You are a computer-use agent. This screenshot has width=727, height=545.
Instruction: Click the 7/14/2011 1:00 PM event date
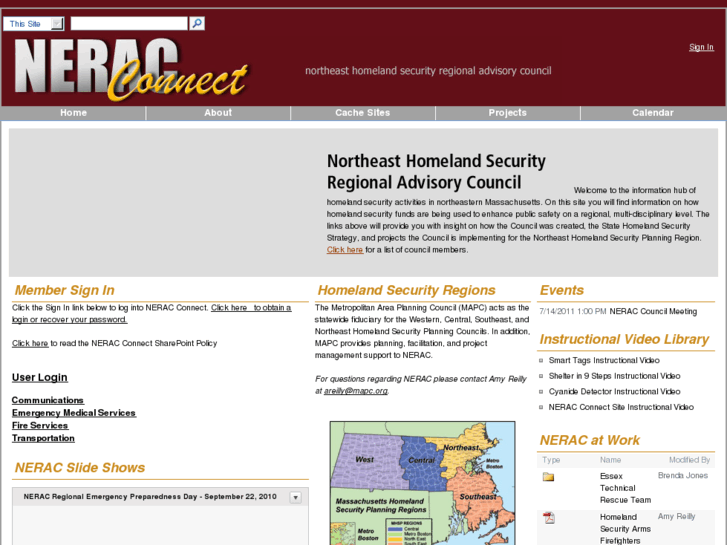(573, 311)
